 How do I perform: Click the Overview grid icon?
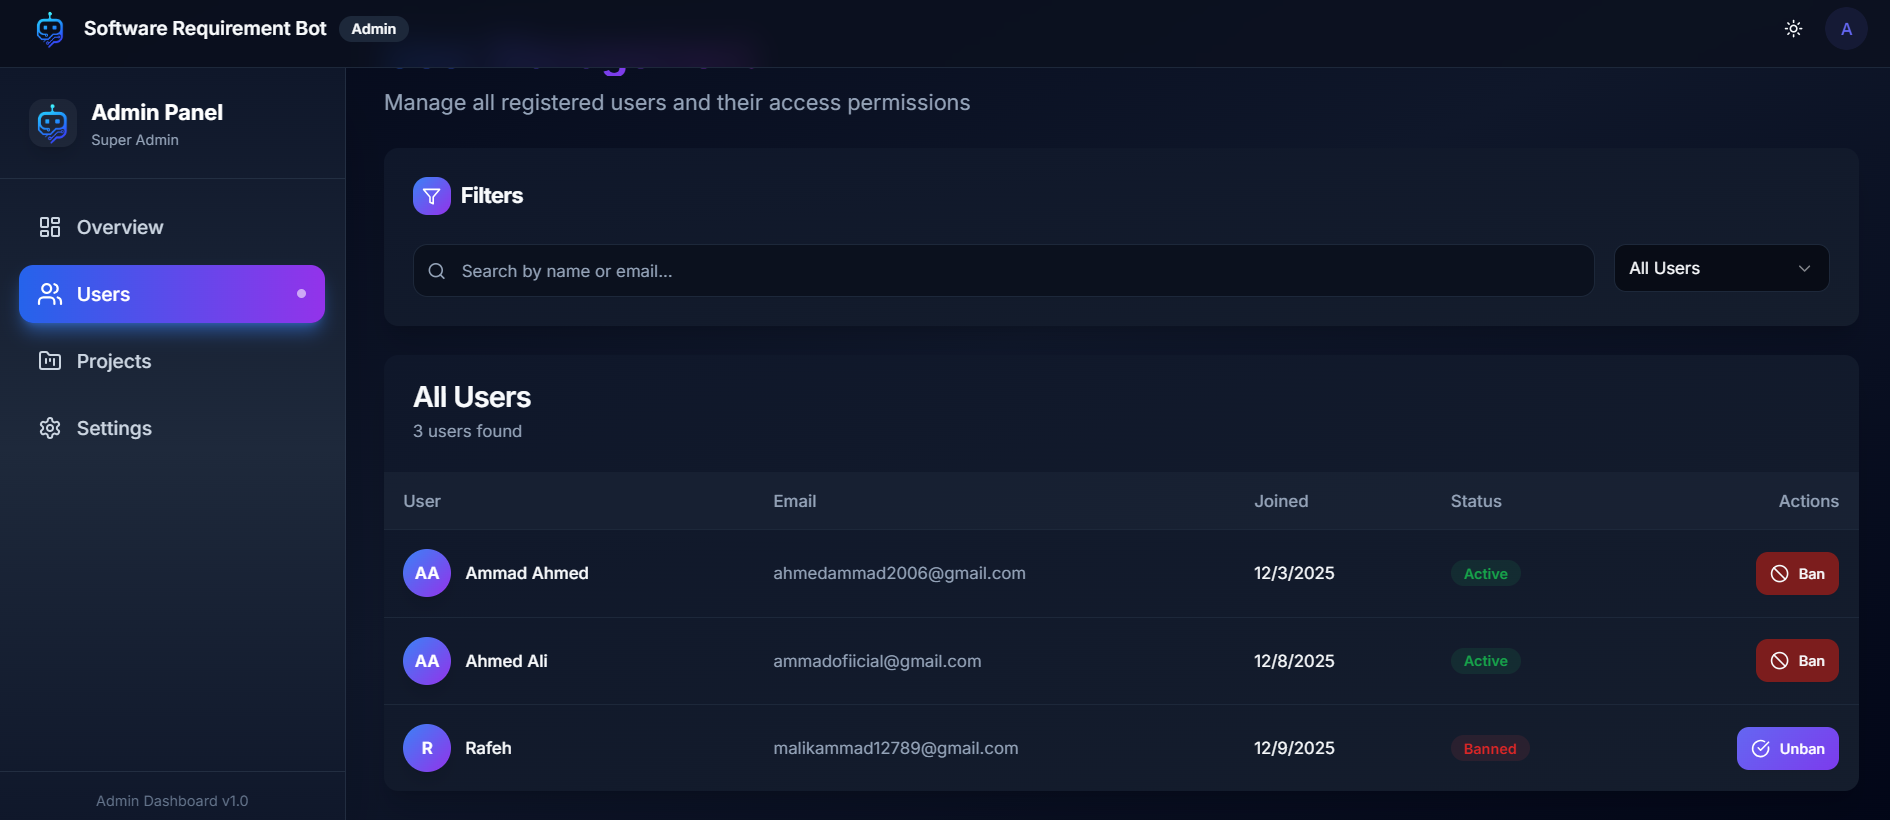[50, 227]
